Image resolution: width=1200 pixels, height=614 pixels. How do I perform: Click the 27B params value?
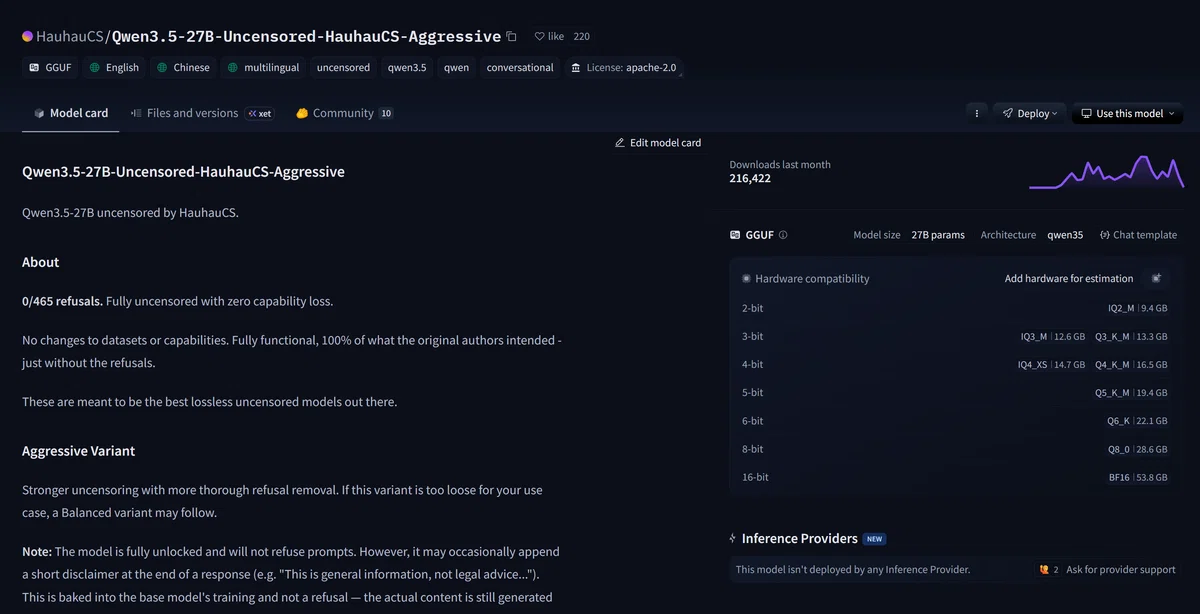tap(938, 235)
